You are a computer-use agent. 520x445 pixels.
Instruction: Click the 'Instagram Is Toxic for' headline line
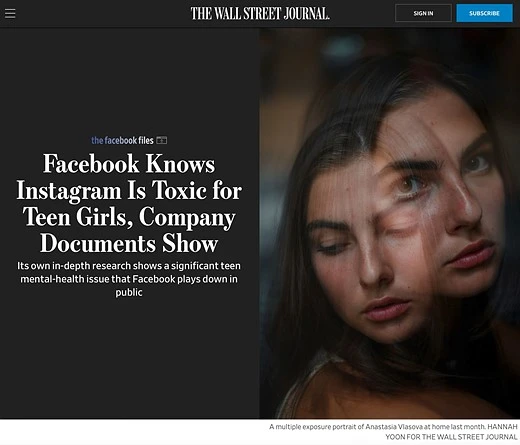(129, 190)
